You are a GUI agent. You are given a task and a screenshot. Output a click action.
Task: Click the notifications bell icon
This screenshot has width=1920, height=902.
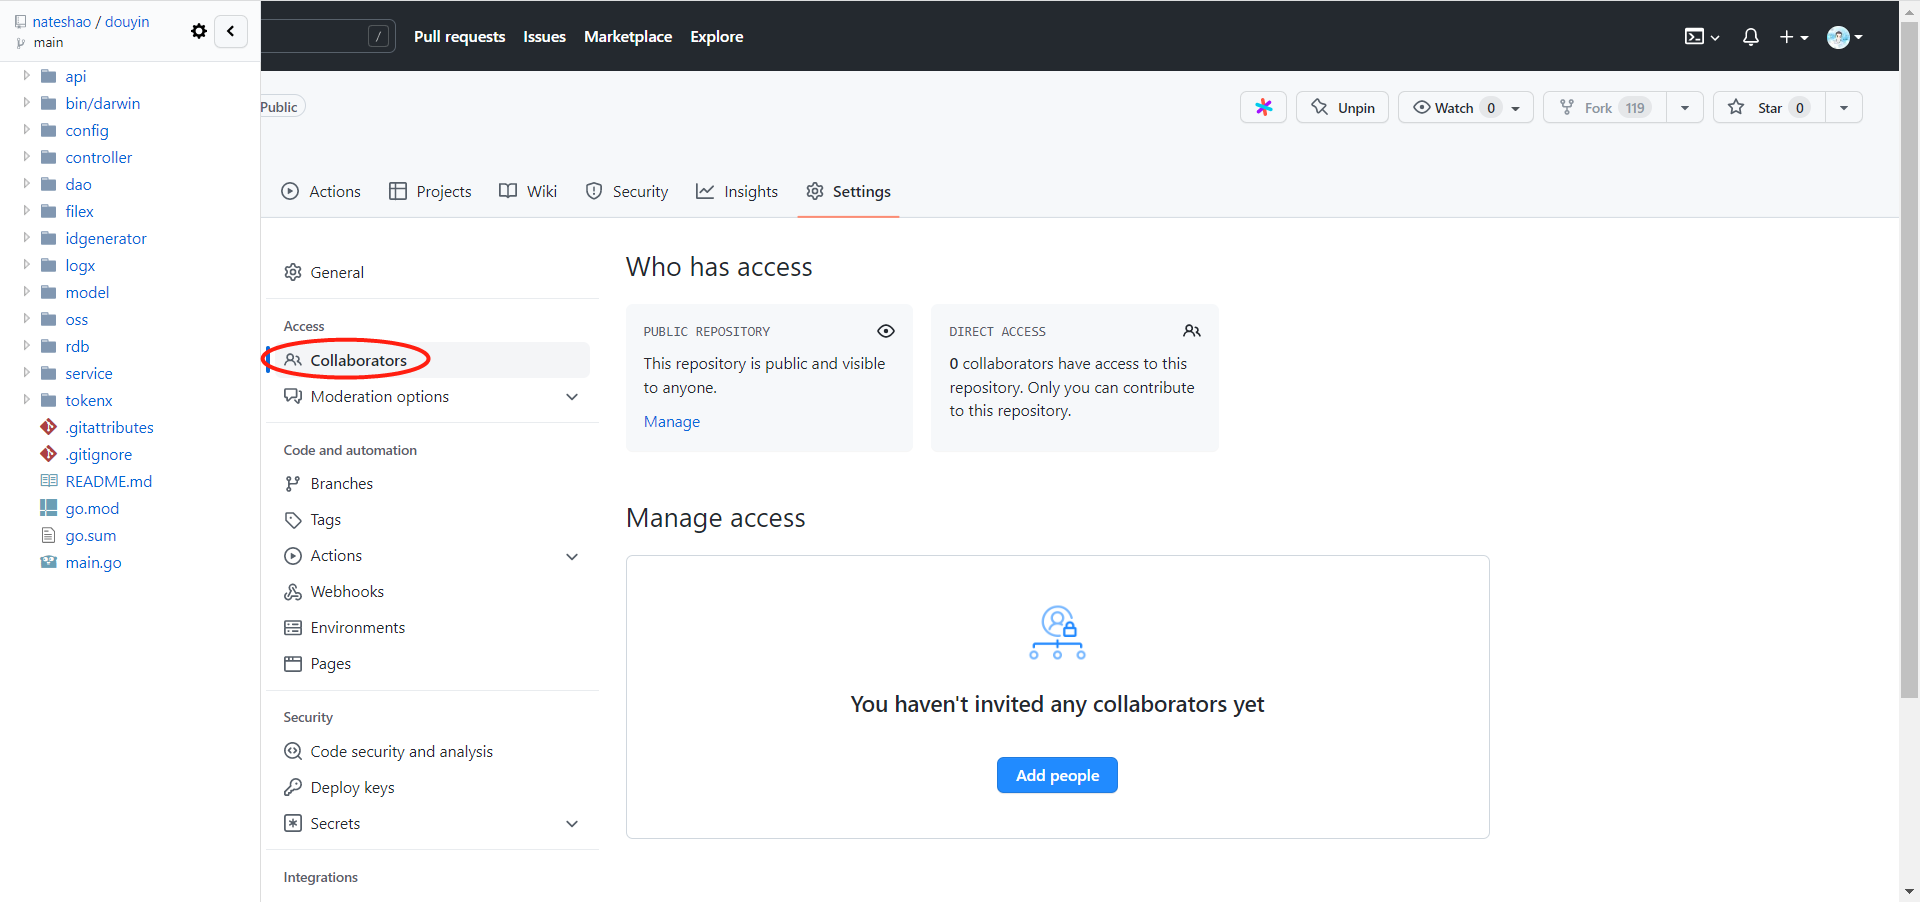pyautogui.click(x=1750, y=37)
